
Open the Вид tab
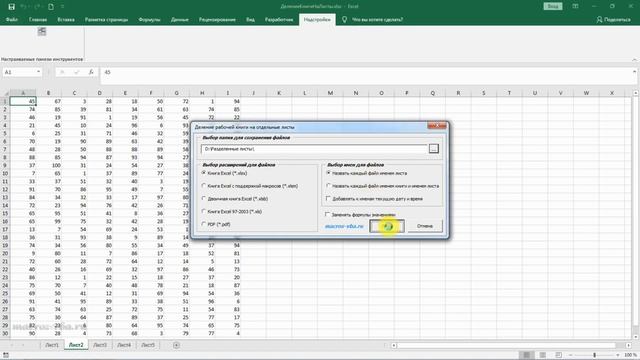tap(250, 19)
